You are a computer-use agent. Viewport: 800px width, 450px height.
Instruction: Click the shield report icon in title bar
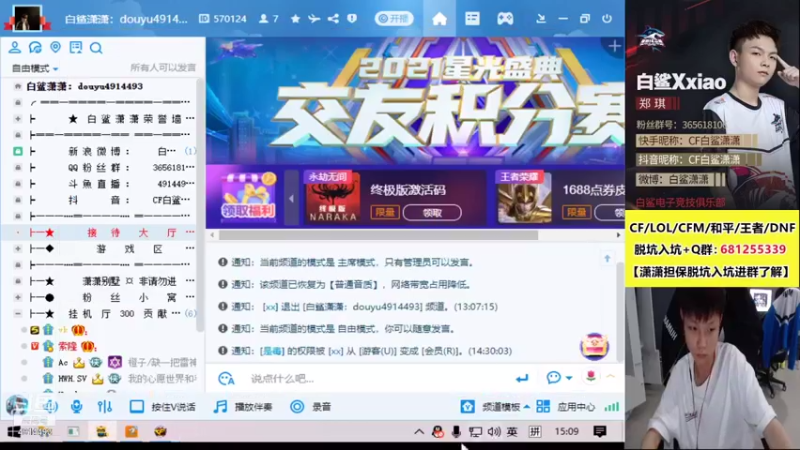[x=352, y=19]
